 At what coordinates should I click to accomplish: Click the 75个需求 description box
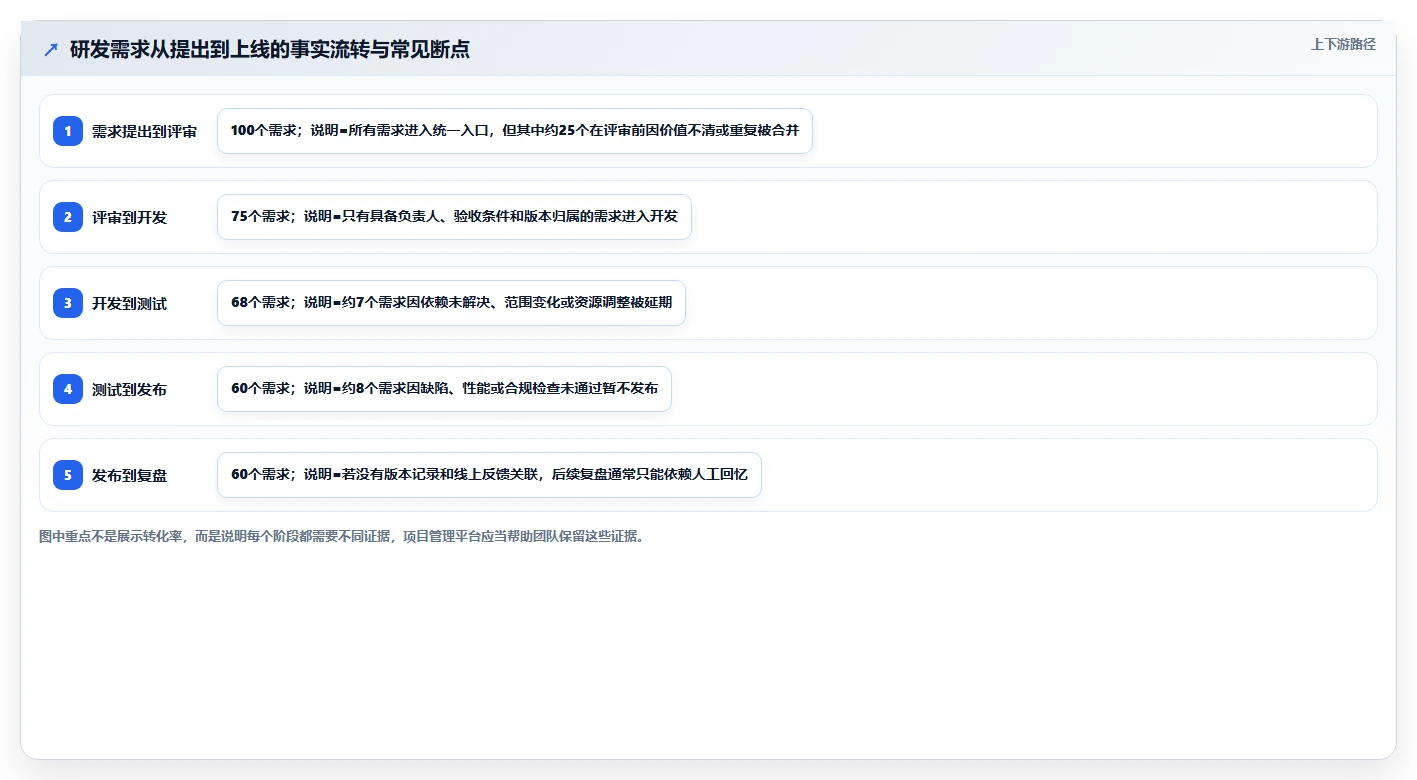[x=454, y=217]
